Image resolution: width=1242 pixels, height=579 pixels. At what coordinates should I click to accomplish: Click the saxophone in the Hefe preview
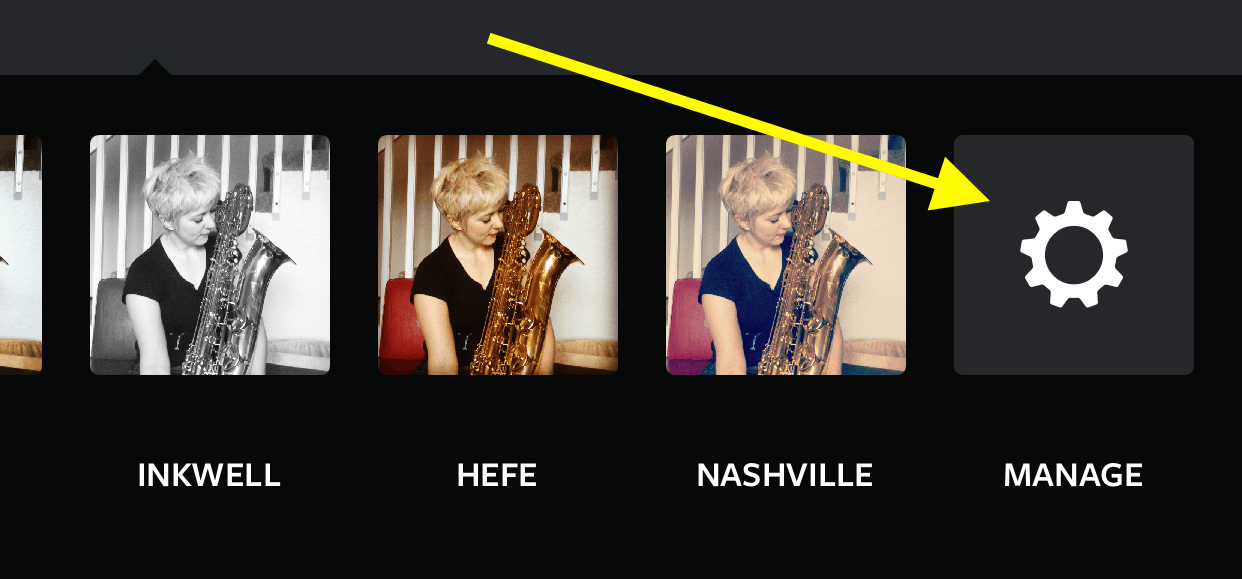point(528,290)
